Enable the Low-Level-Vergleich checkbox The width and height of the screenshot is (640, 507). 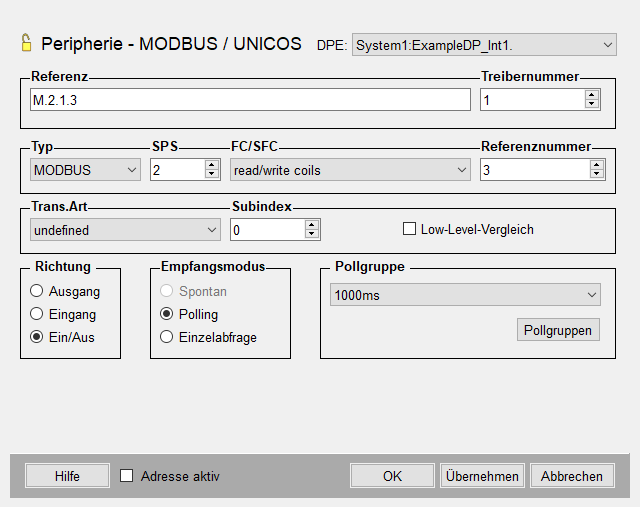[x=409, y=229]
